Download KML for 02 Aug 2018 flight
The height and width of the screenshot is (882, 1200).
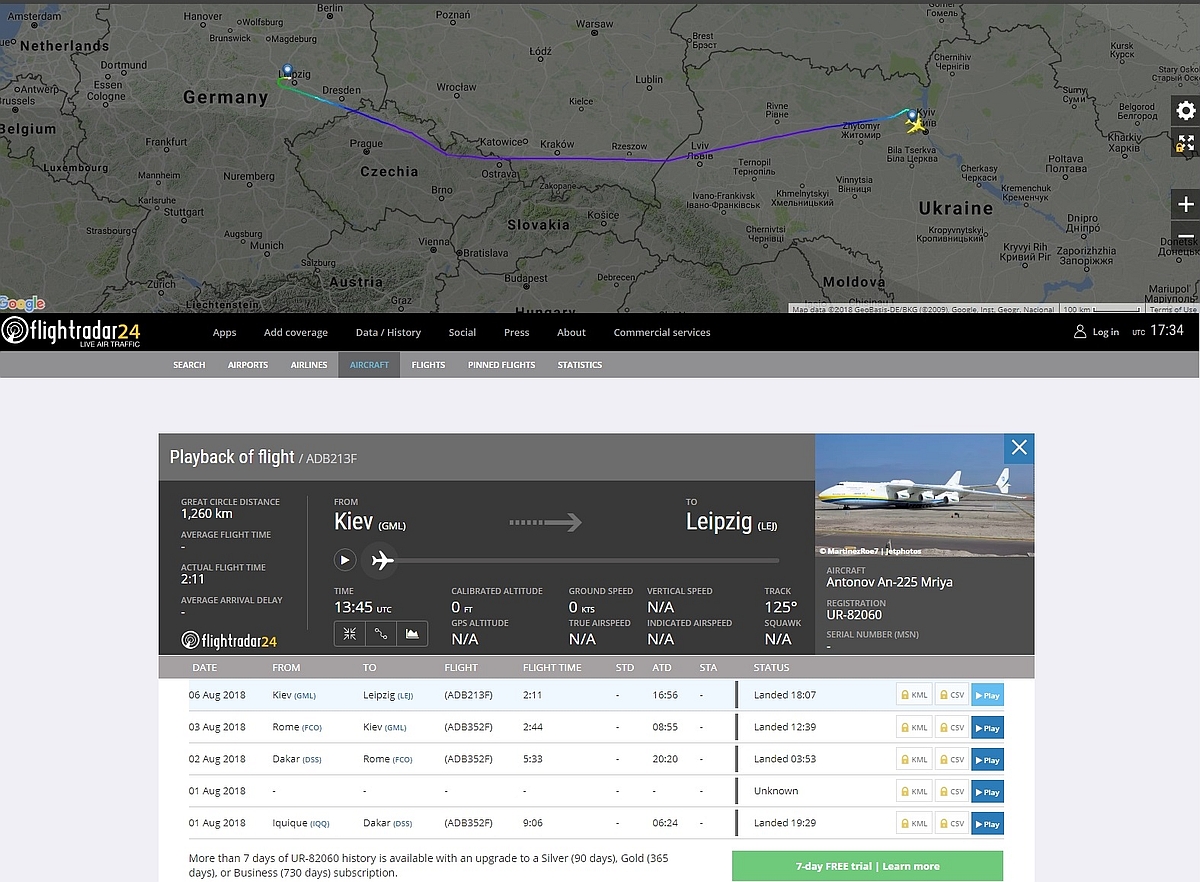pyautogui.click(x=914, y=759)
